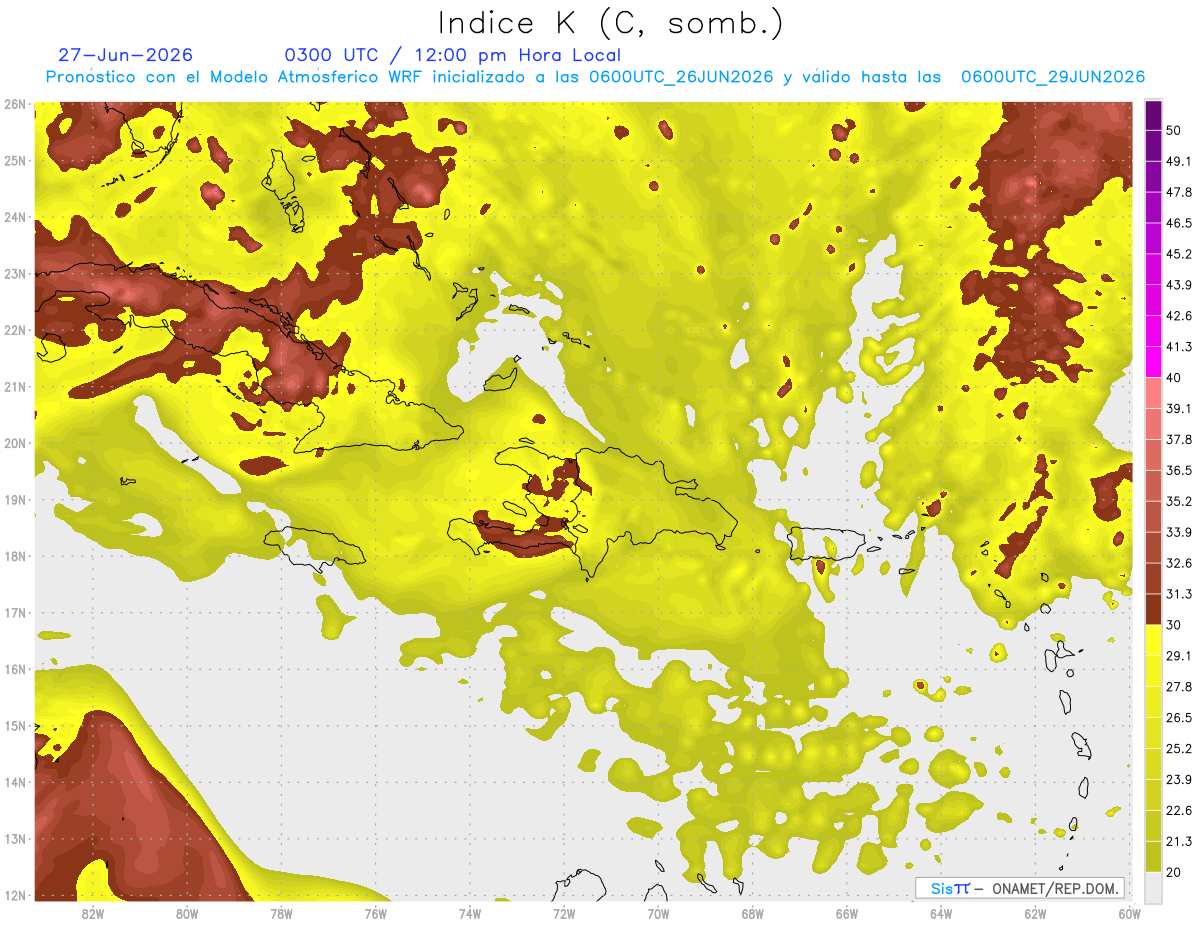Screen dimensions: 1200x927
Task: Click the latitude axis label "26N"
Action: point(15,104)
